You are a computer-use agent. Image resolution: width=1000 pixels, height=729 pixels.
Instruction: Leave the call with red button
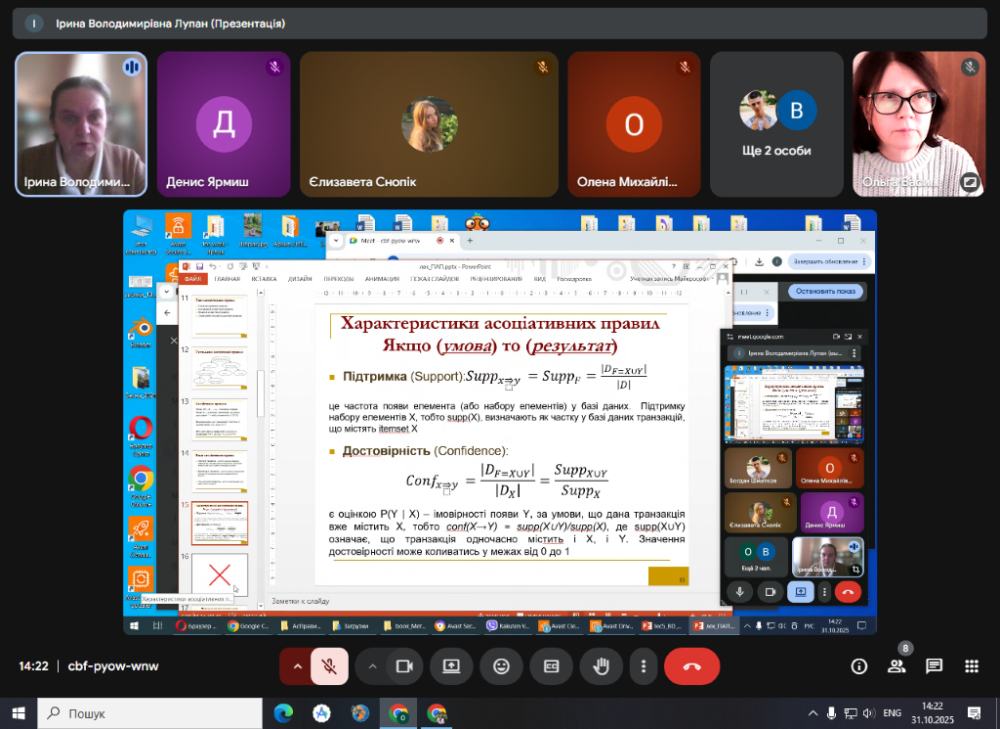[691, 666]
